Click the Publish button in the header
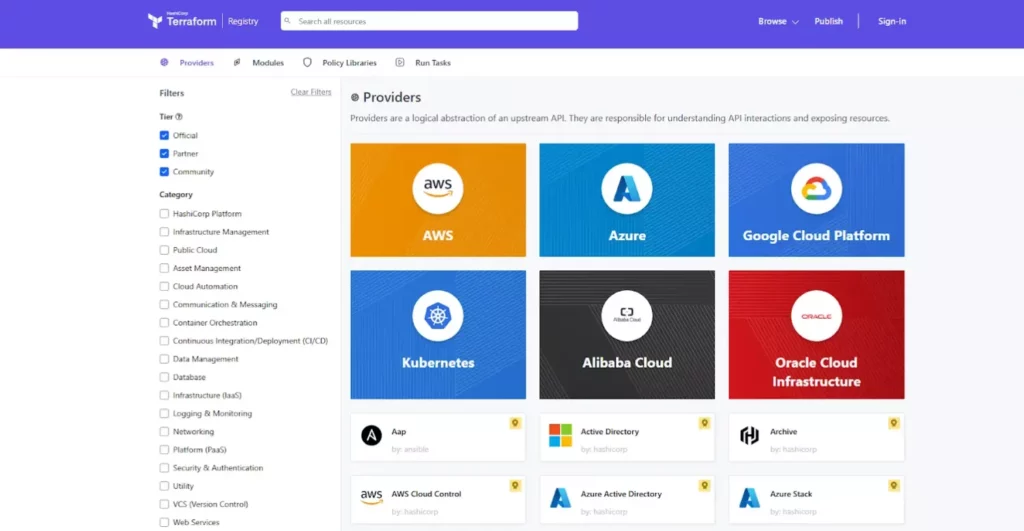The width and height of the screenshot is (1024, 531). point(828,21)
